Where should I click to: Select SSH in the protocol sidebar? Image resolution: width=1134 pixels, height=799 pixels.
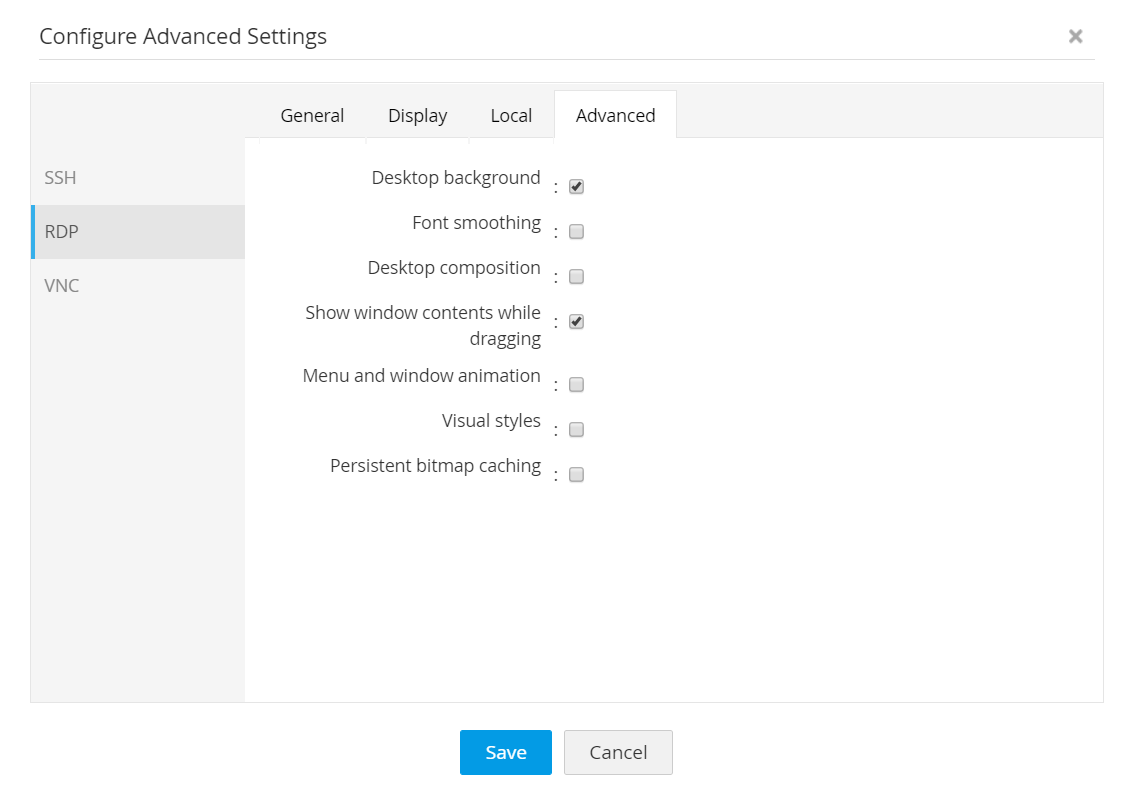60,178
